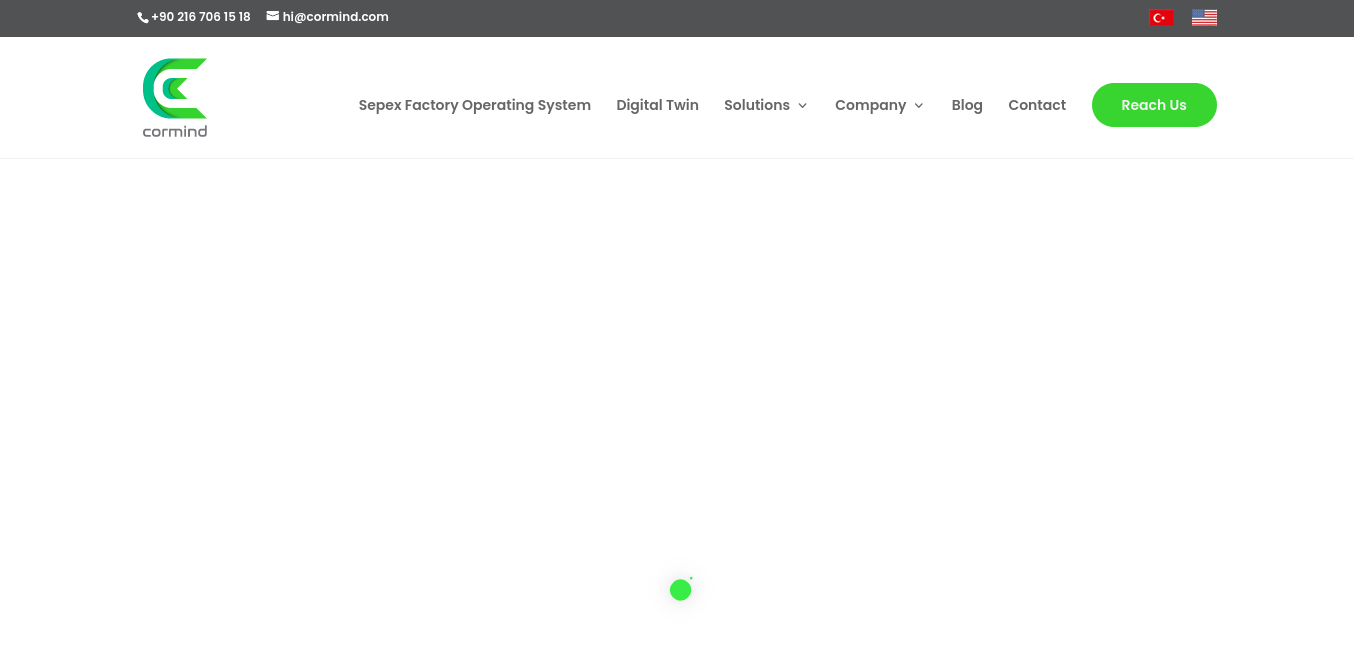Expand the Solutions dropdown chevron
1366x651 pixels.
pyautogui.click(x=802, y=105)
